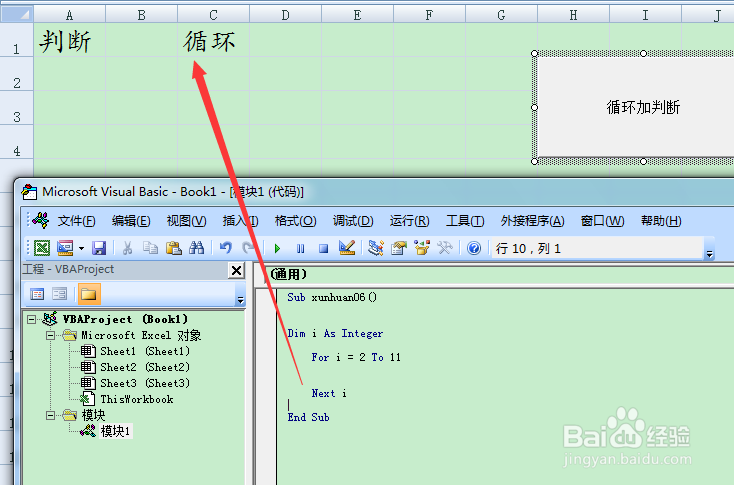This screenshot has height=485, width=734.
Task: Click the cursor position box showing 行 10, 列 1
Action: pyautogui.click(x=597, y=248)
